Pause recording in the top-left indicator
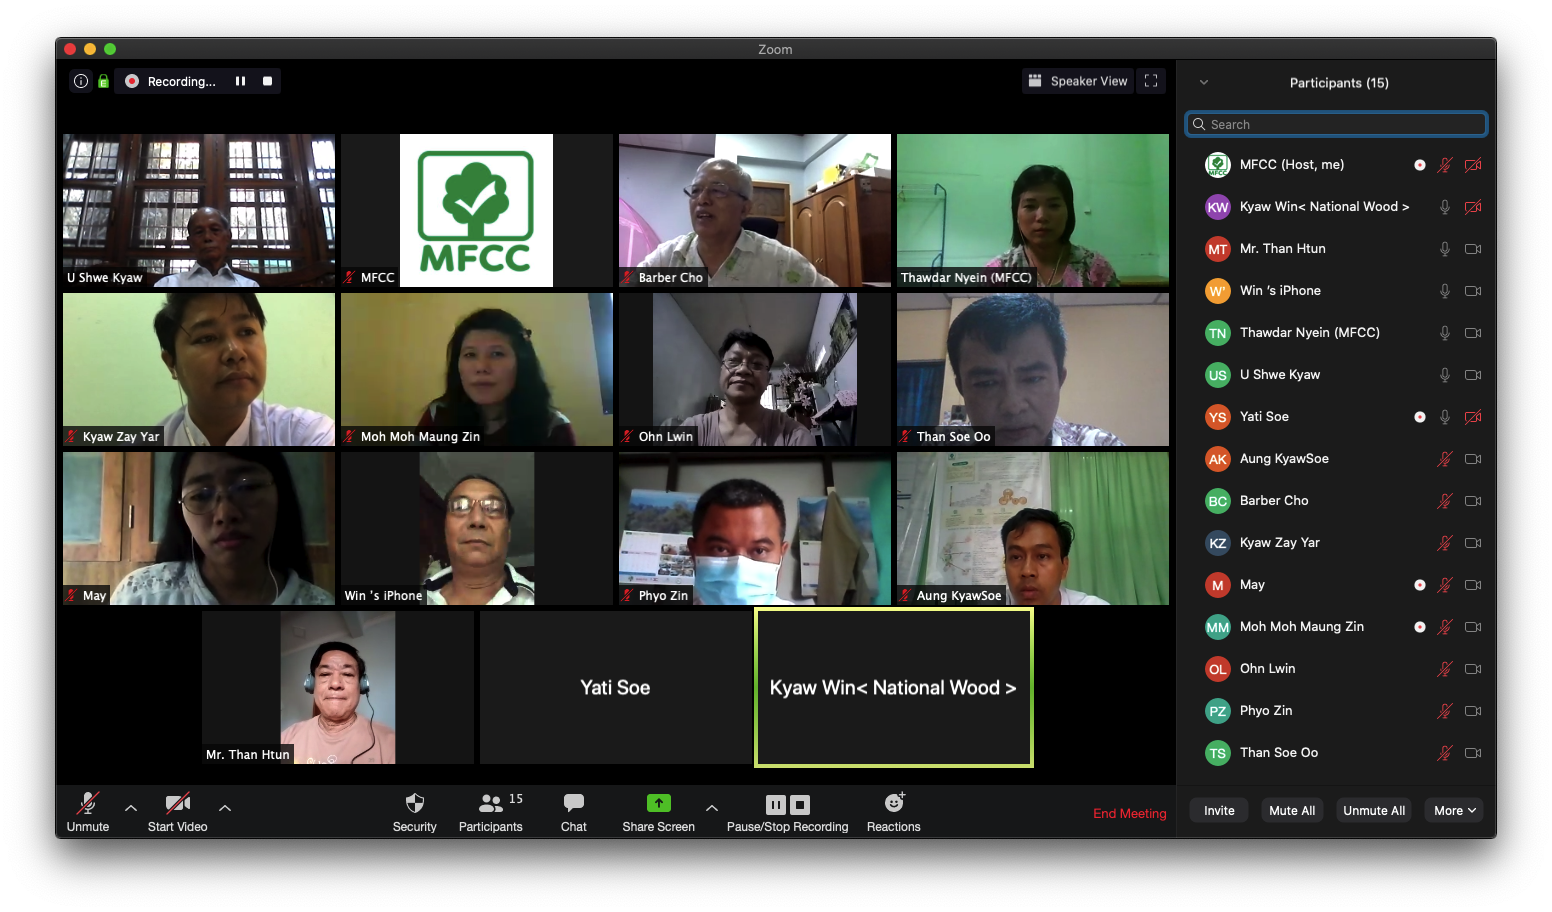The width and height of the screenshot is (1552, 912). pyautogui.click(x=240, y=81)
